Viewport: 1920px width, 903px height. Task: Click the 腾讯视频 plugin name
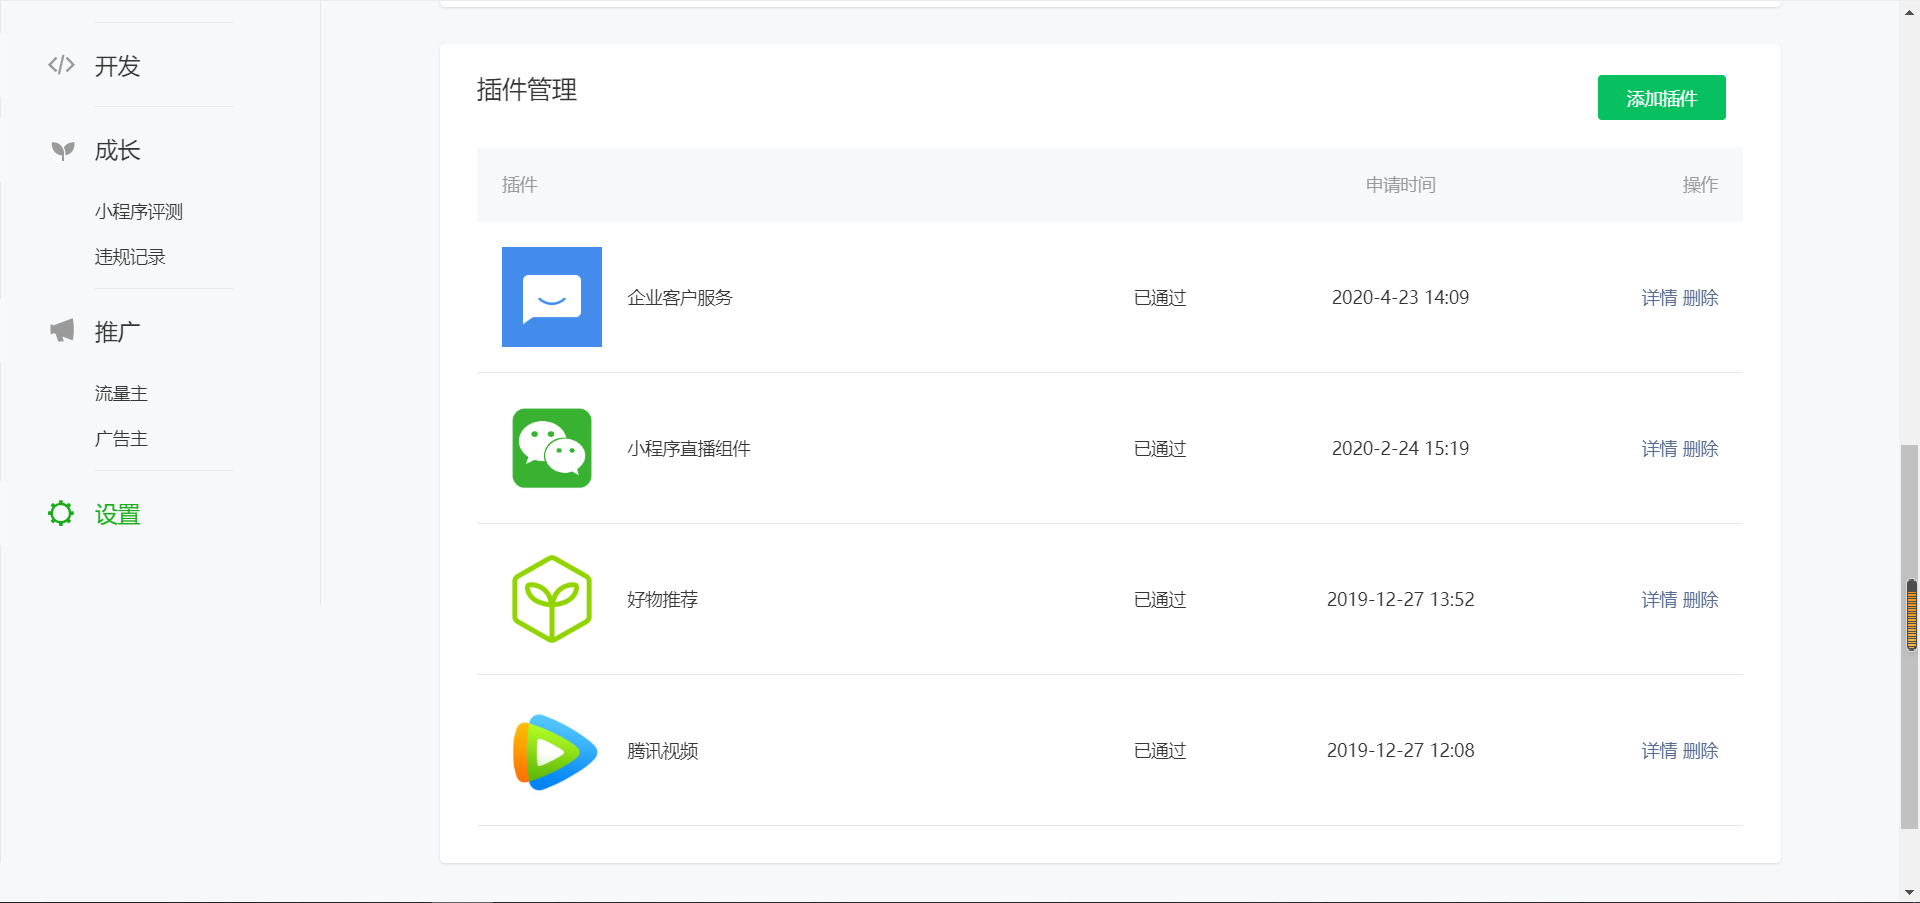(662, 751)
